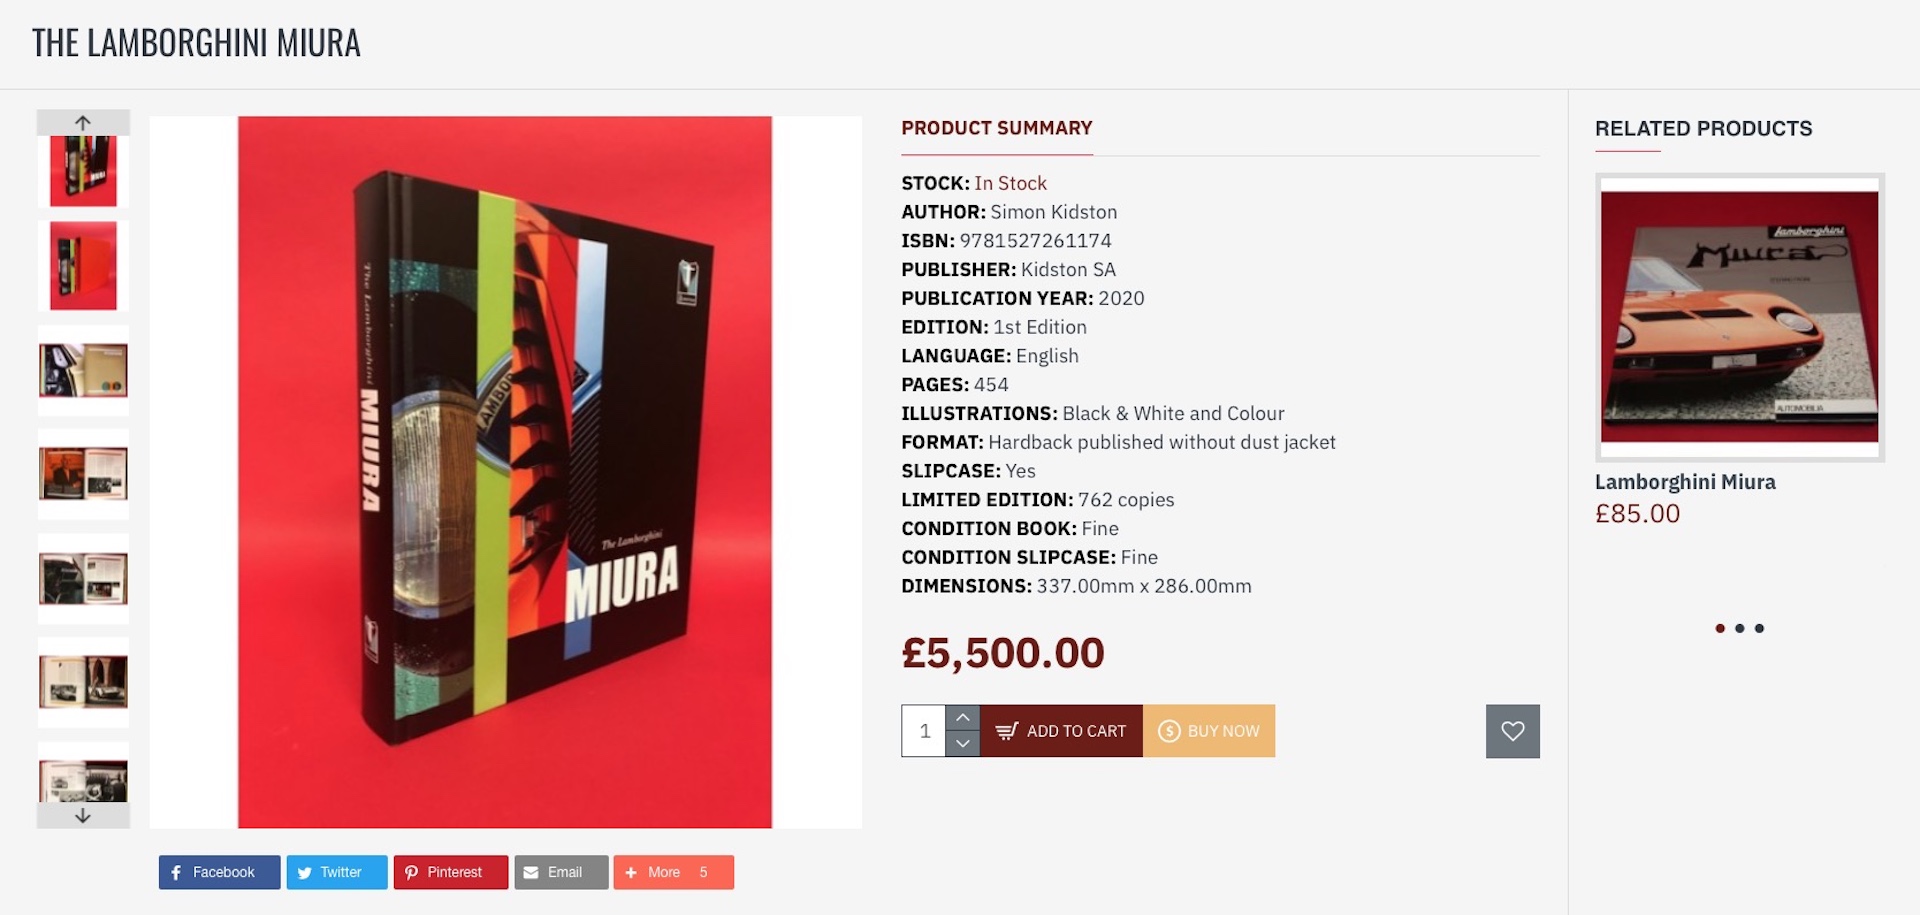Image resolution: width=1920 pixels, height=915 pixels.
Task: Pin the book on Pinterest
Action: point(450,872)
